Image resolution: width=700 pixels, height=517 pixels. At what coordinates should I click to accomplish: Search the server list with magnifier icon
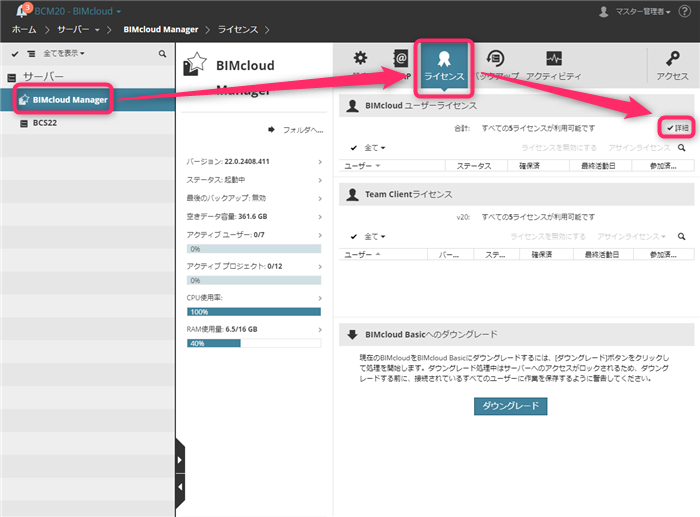click(162, 54)
